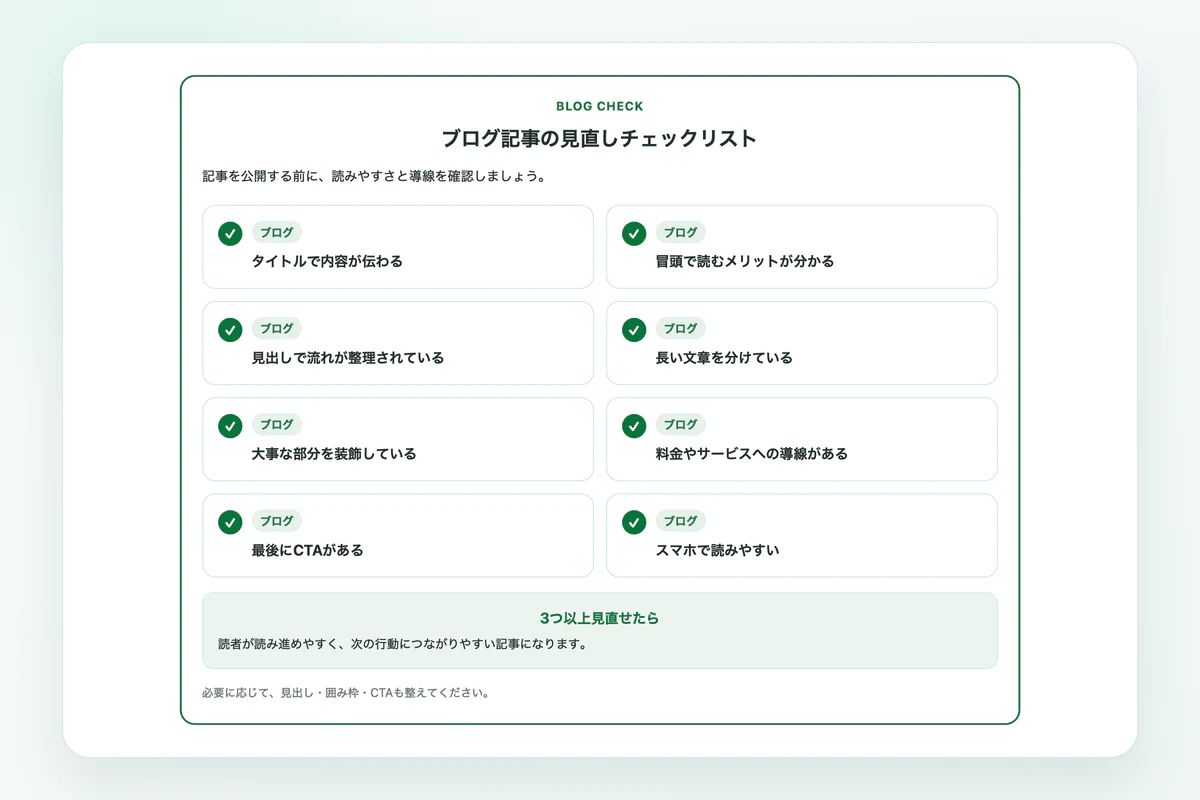1200x800 pixels.
Task: Click the sentence 読者が読み進めやすく
Action: point(402,644)
